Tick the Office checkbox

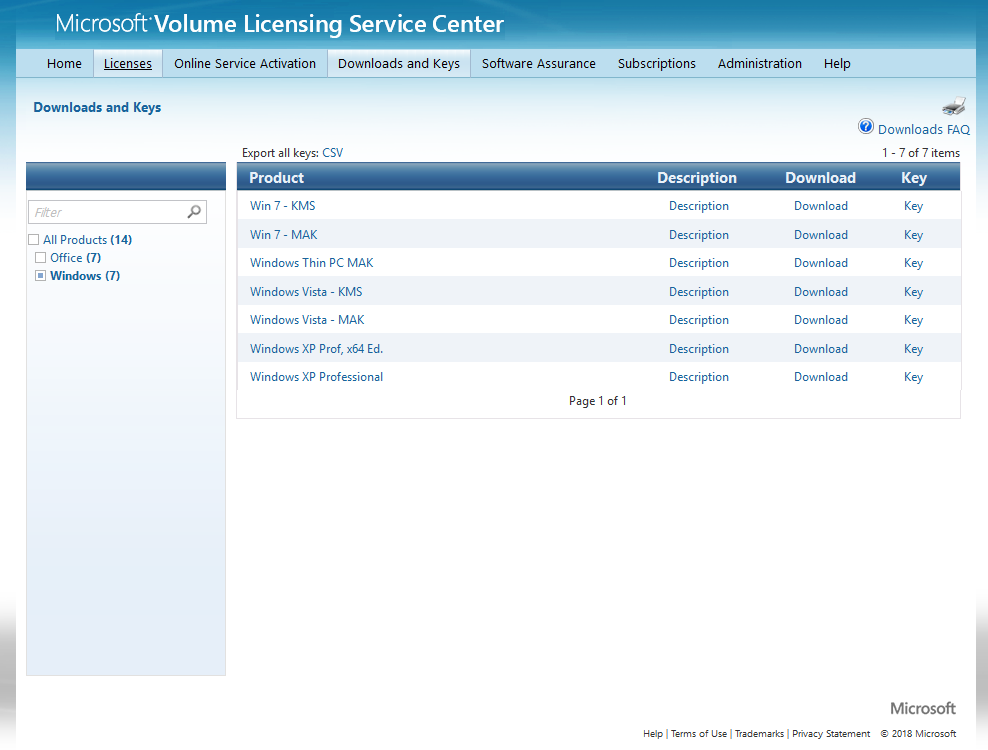(x=40, y=257)
